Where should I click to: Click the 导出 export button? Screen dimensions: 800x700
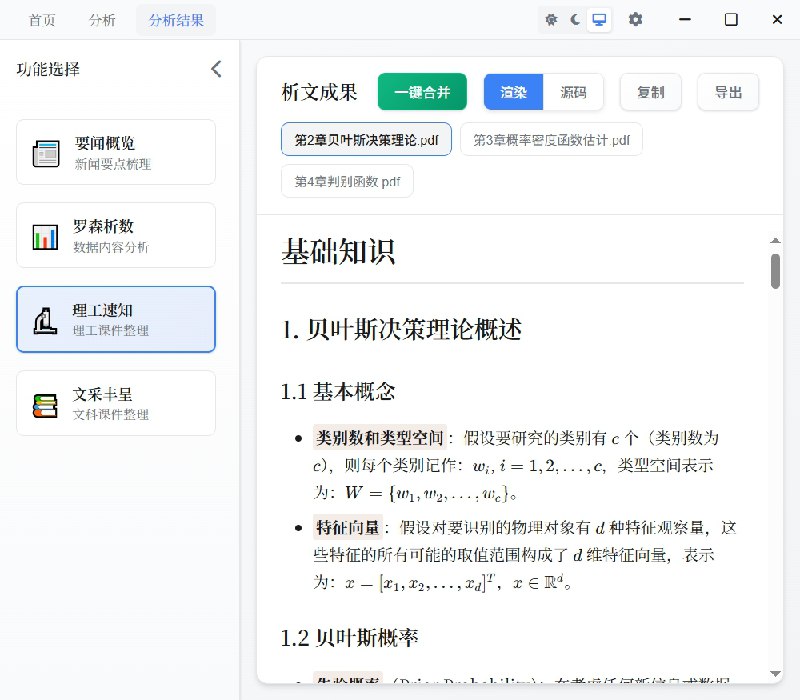[x=728, y=91]
